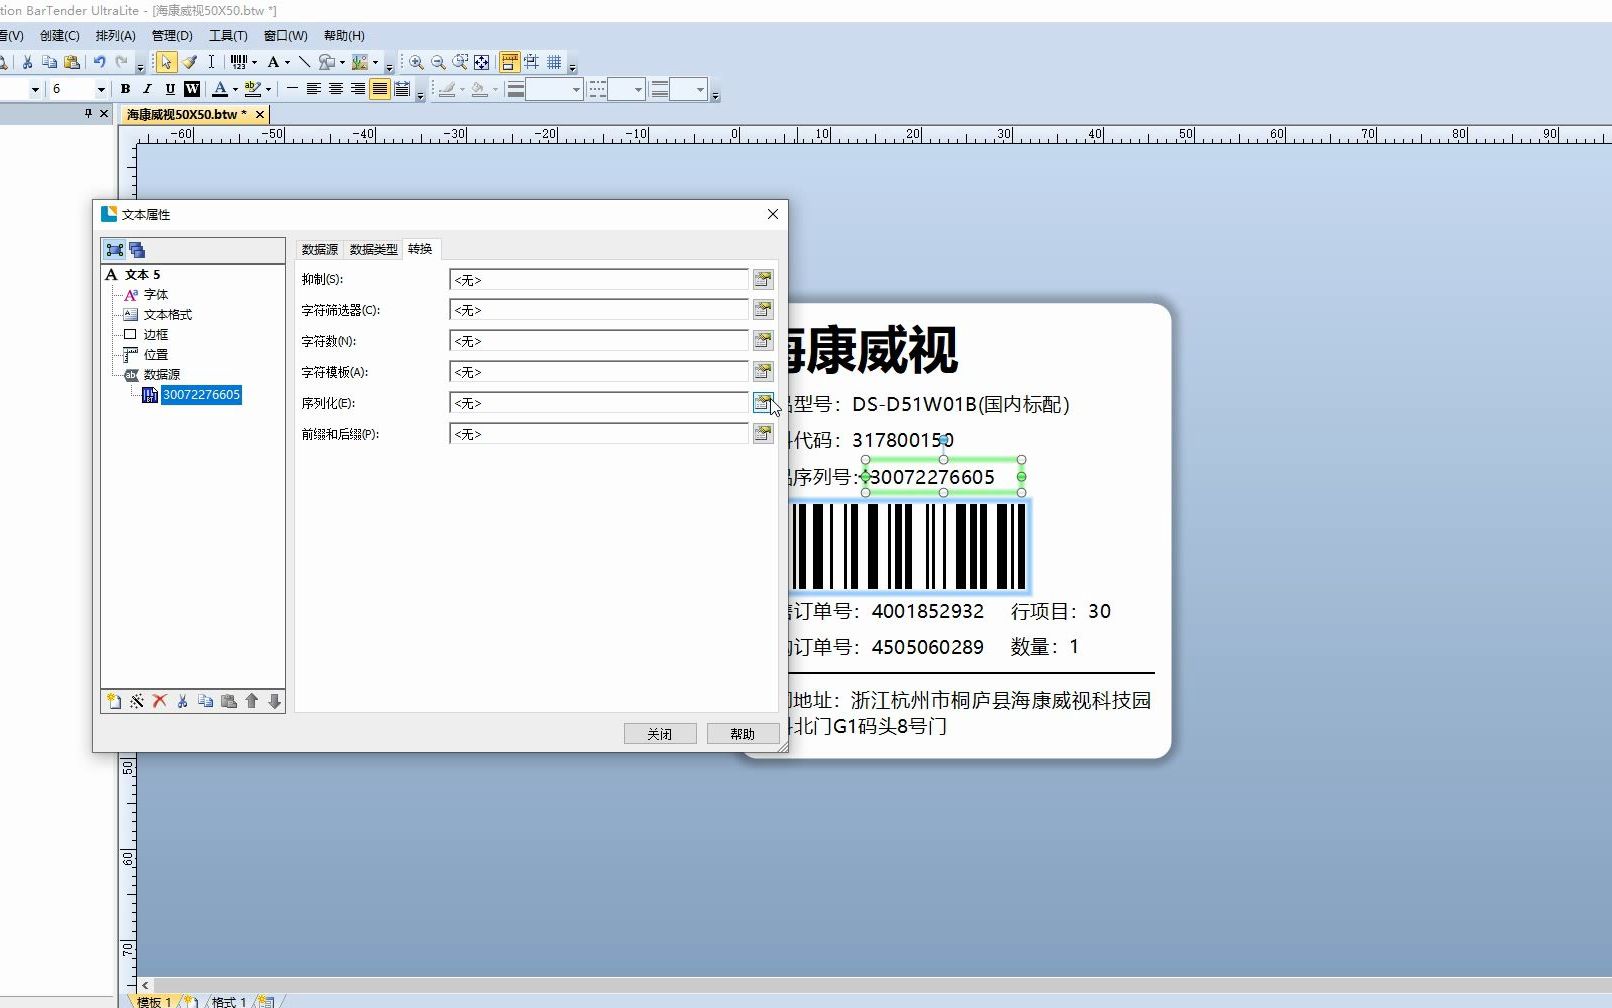1612x1008 pixels.
Task: Open the 管理(D) menu
Action: tap(172, 35)
